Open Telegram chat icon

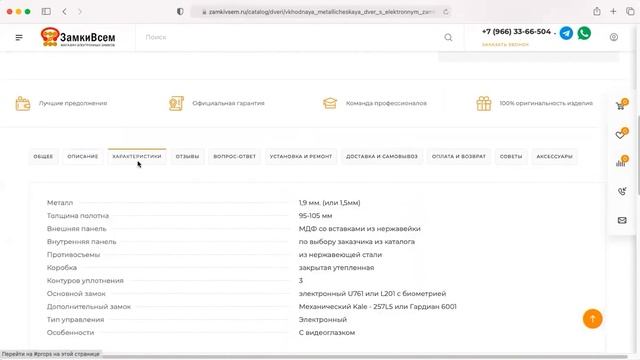point(566,33)
